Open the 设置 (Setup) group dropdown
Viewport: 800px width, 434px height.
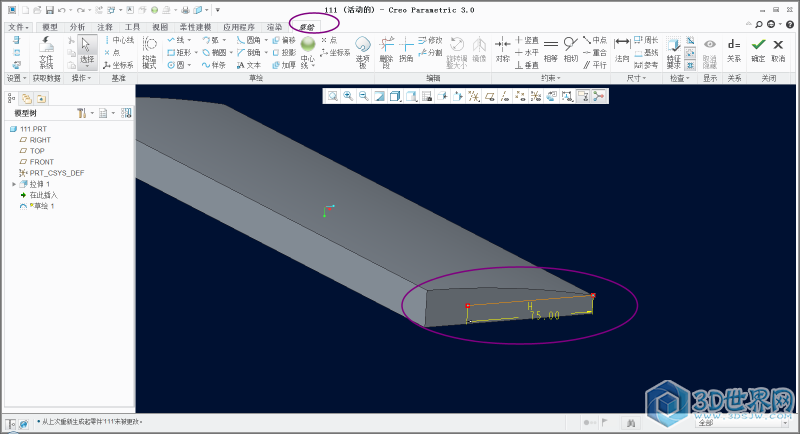pos(16,78)
